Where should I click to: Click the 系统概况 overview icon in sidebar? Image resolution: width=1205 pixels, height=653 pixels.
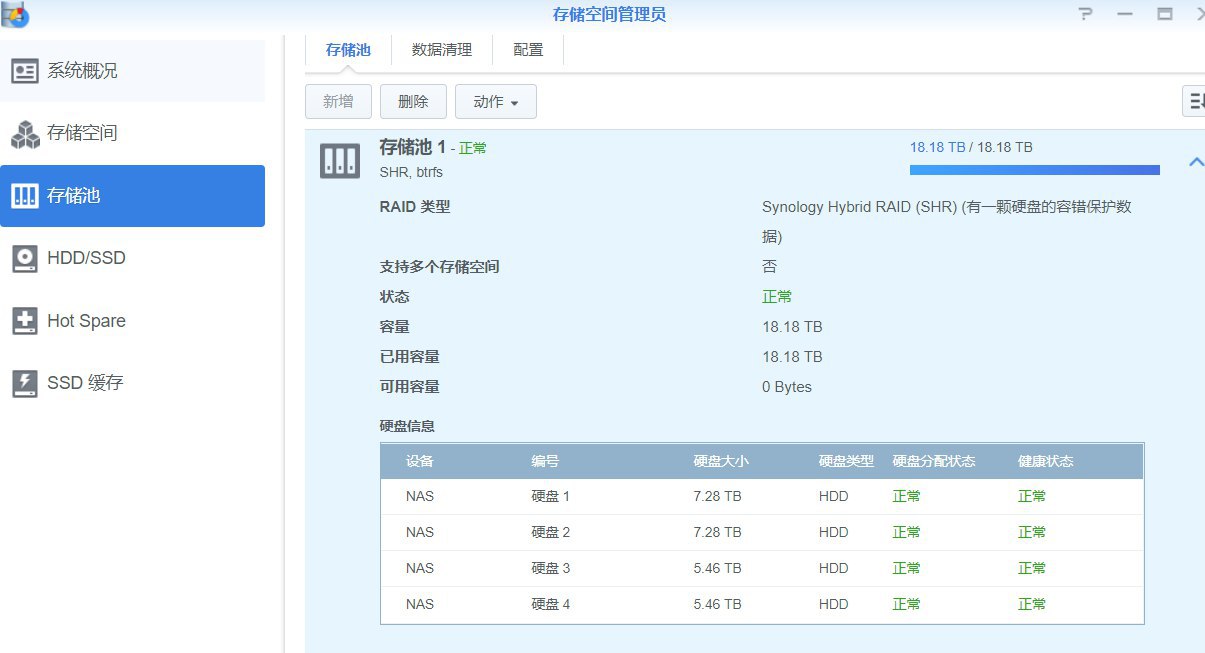tap(25, 71)
